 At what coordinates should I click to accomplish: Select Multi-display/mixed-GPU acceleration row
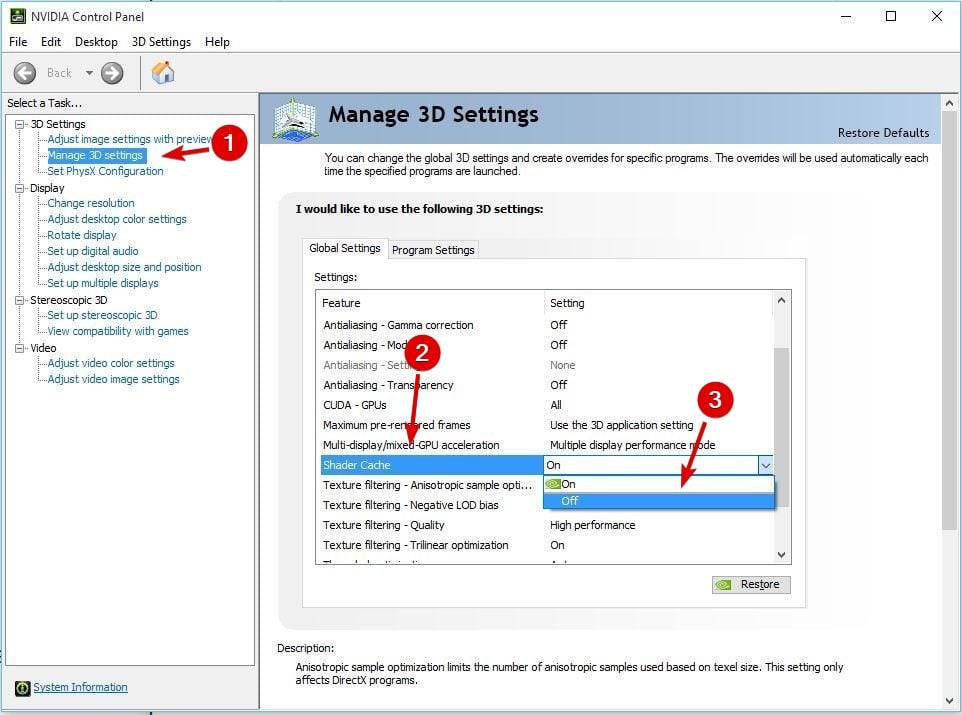pyautogui.click(x=546, y=445)
